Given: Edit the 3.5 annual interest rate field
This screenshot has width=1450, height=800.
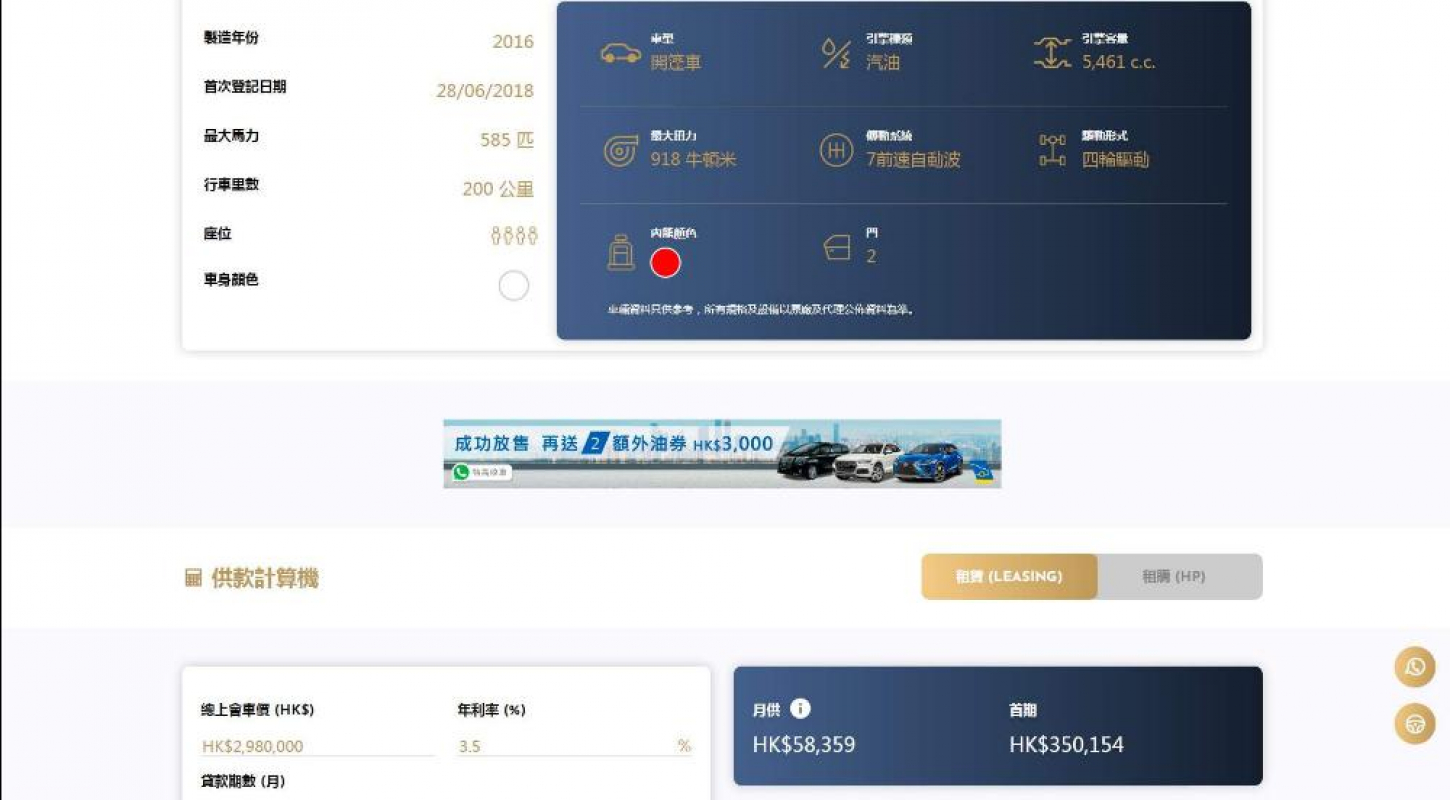Looking at the screenshot, I should tap(574, 746).
